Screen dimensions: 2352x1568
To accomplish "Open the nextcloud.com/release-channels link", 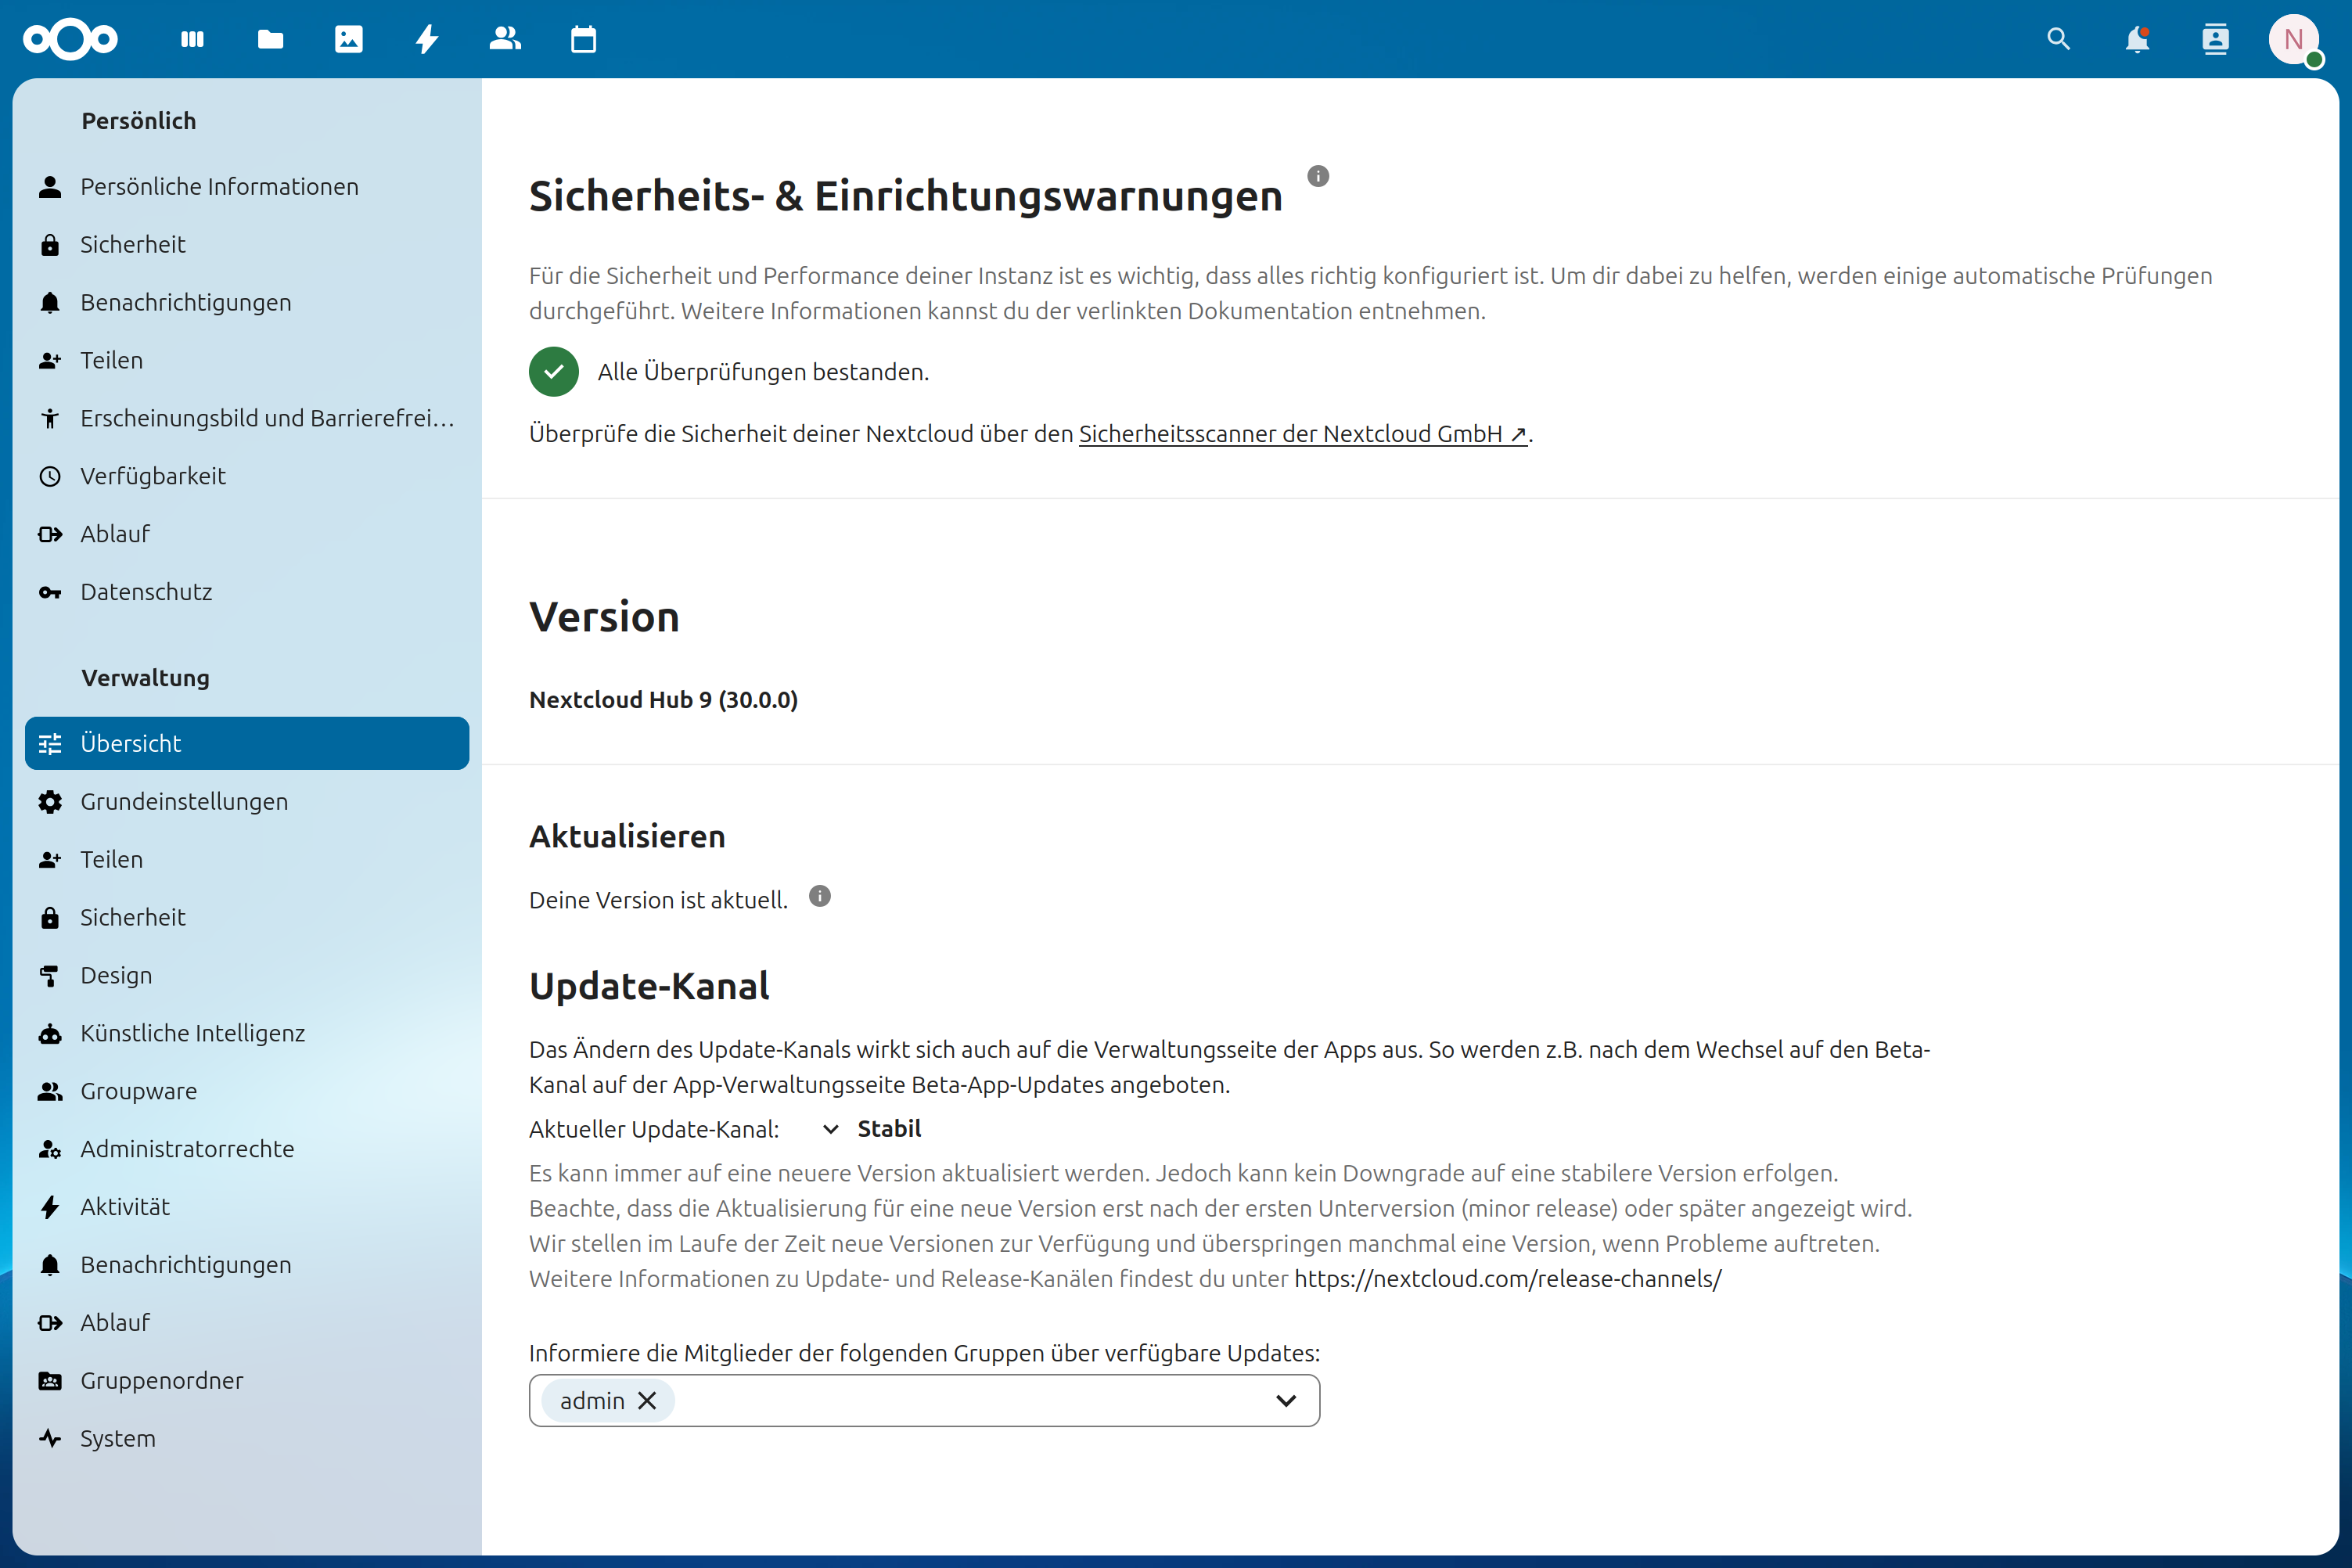I will [1508, 1279].
